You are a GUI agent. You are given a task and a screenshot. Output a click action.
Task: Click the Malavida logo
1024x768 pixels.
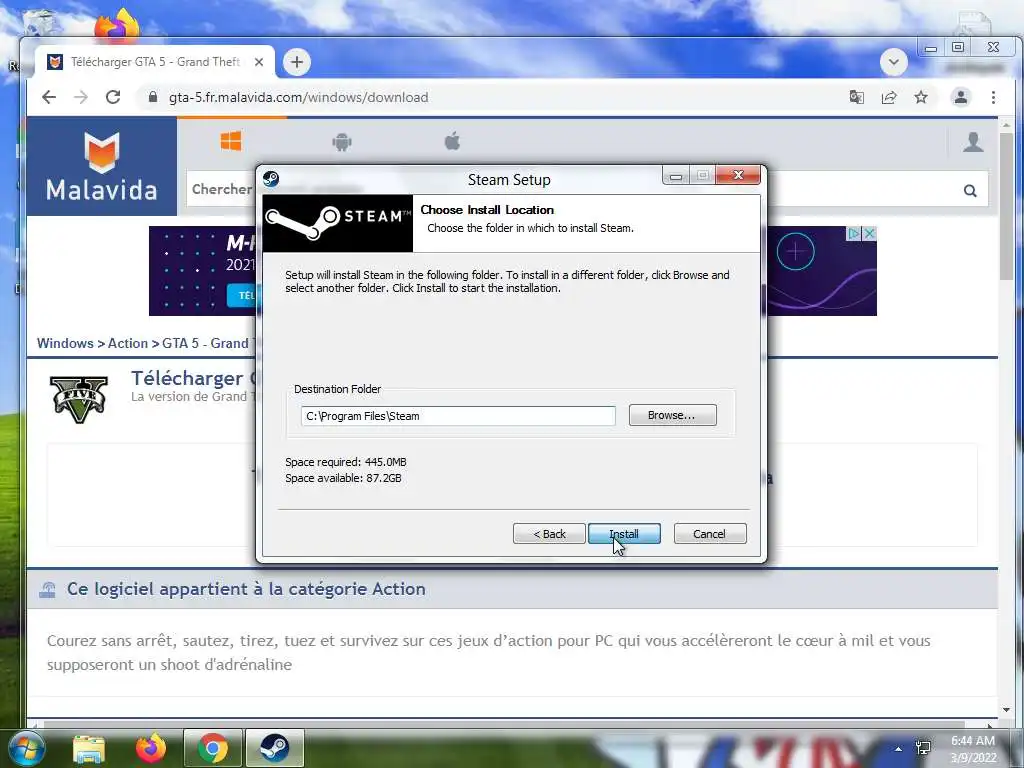point(102,167)
